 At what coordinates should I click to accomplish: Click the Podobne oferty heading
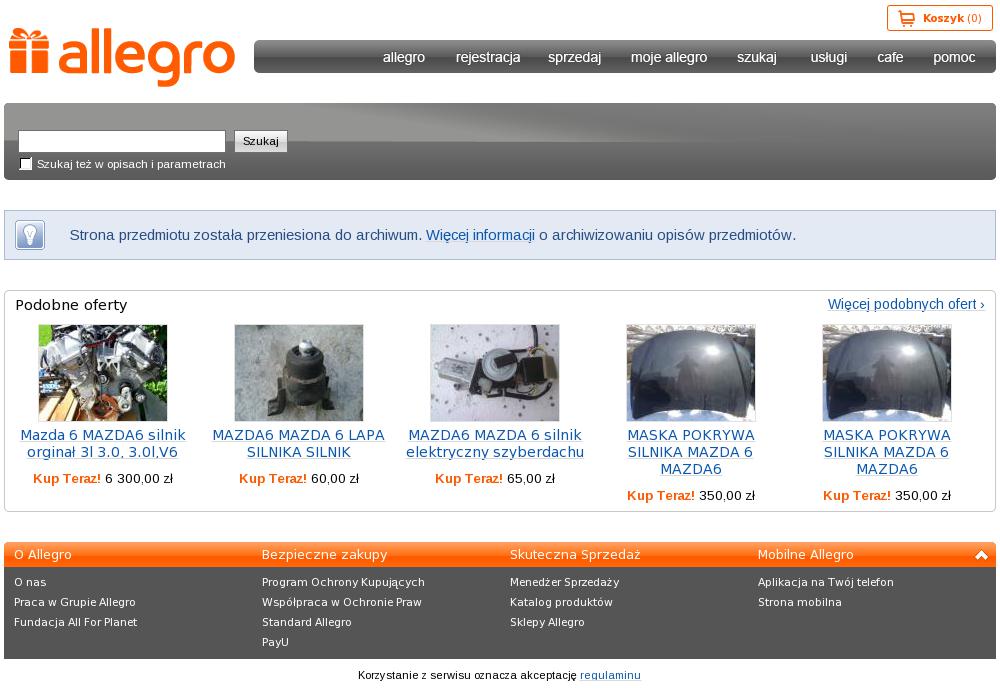[x=71, y=305]
